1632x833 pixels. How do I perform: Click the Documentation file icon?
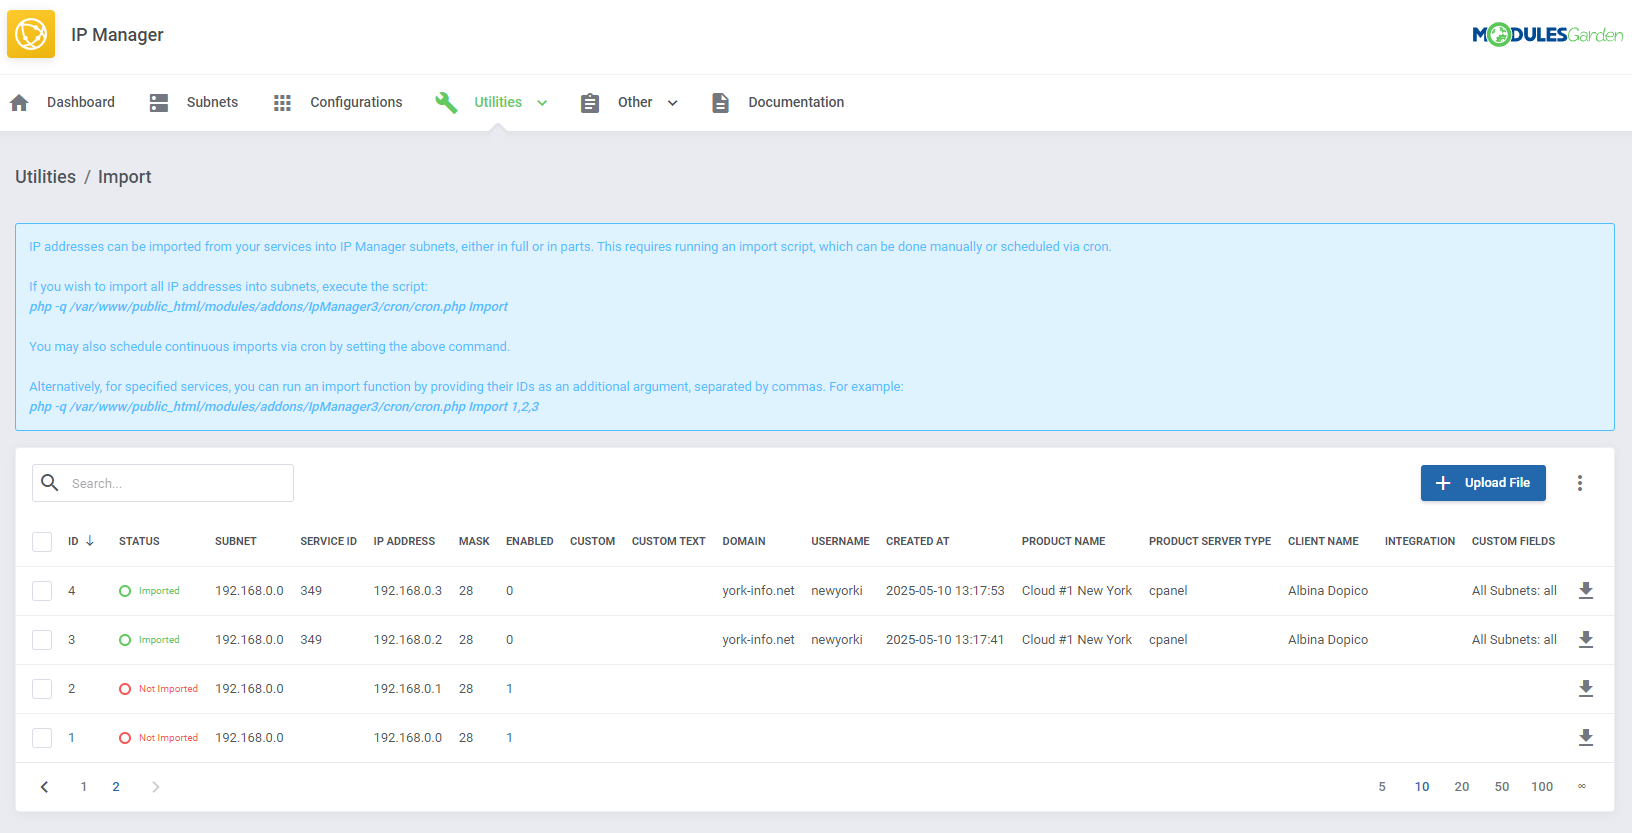pos(720,102)
